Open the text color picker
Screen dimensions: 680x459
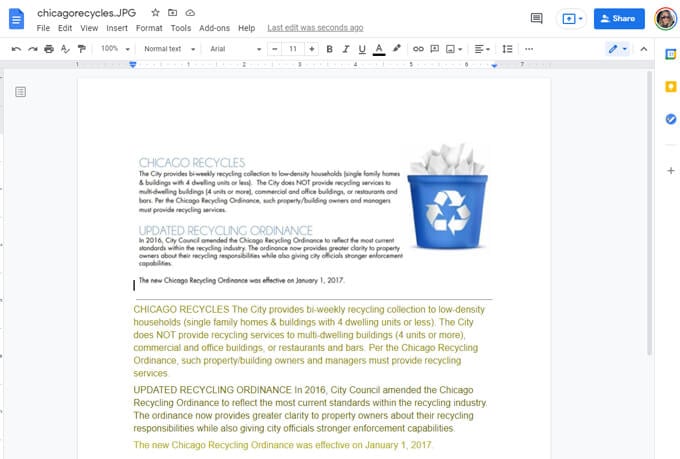[x=378, y=48]
